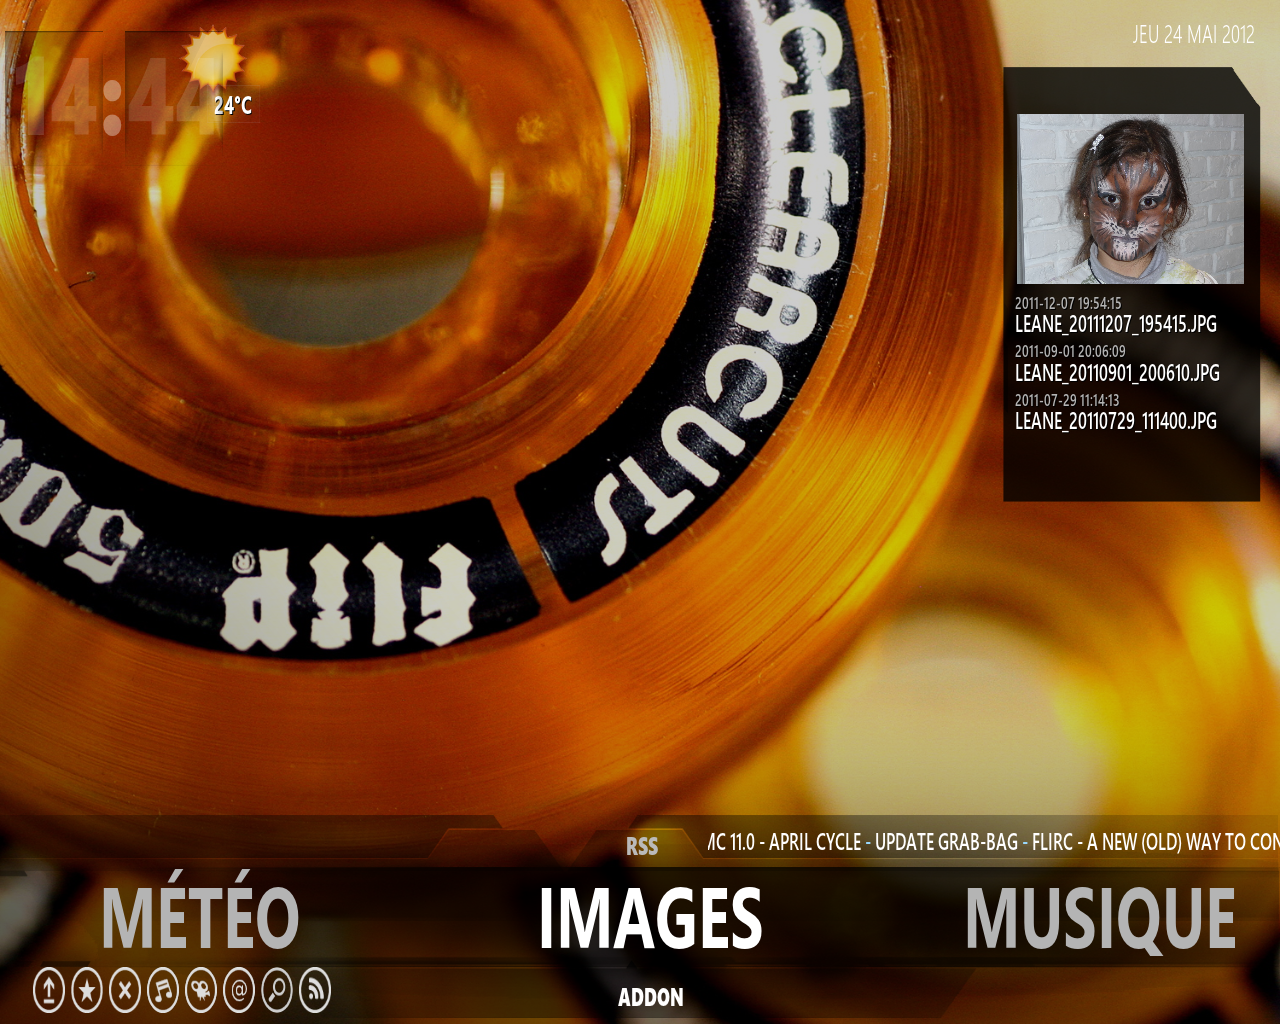The width and height of the screenshot is (1280, 1024).
Task: Click the timestamp 2011-12-07 19:54:15
Action: (1068, 303)
